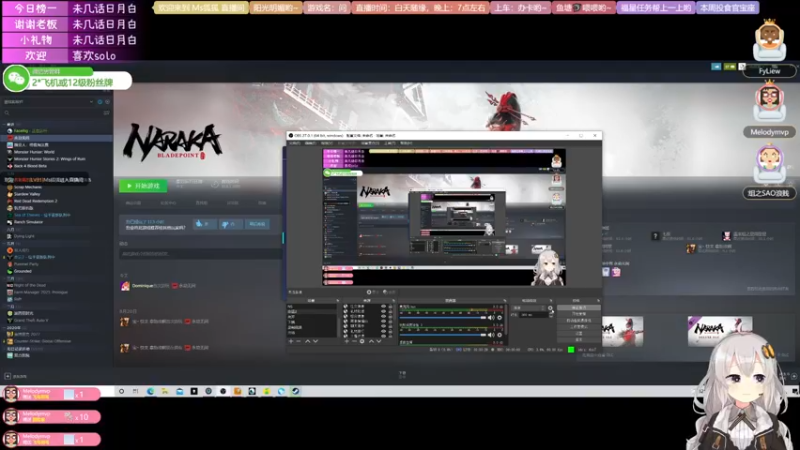
Task: Remove selected scene with minus icon in OBS
Action: pos(298,341)
